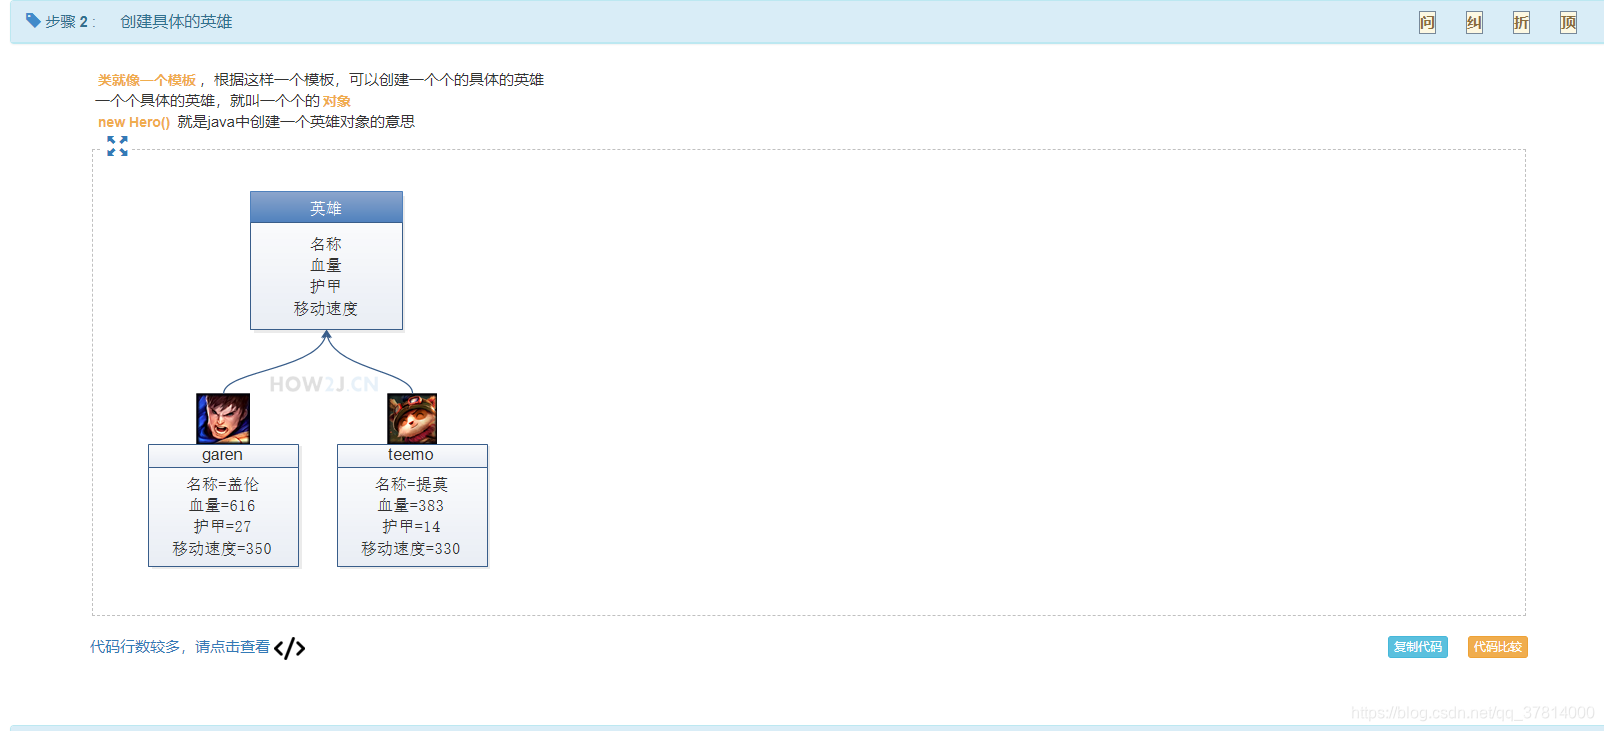This screenshot has width=1604, height=731.
Task: Click the 步骤 2 label
Action: 68,21
